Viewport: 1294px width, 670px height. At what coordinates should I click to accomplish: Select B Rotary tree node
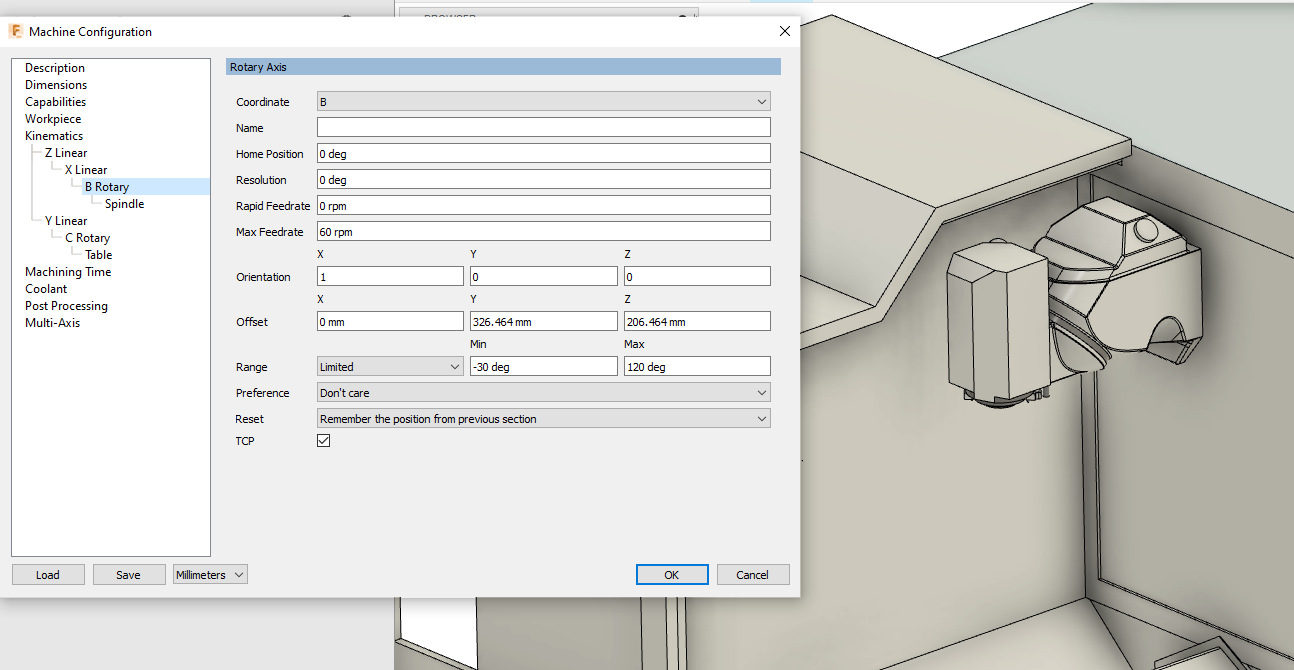tap(107, 187)
